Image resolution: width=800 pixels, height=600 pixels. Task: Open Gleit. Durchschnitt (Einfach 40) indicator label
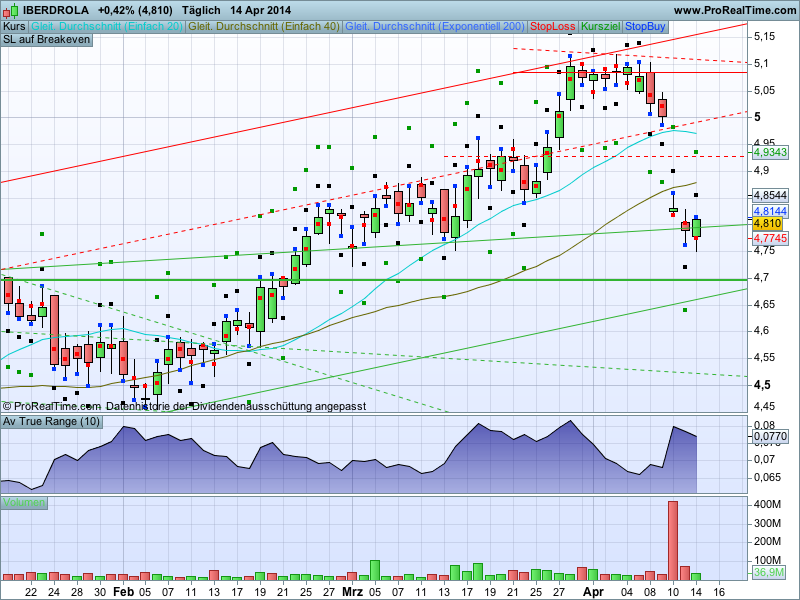click(264, 27)
